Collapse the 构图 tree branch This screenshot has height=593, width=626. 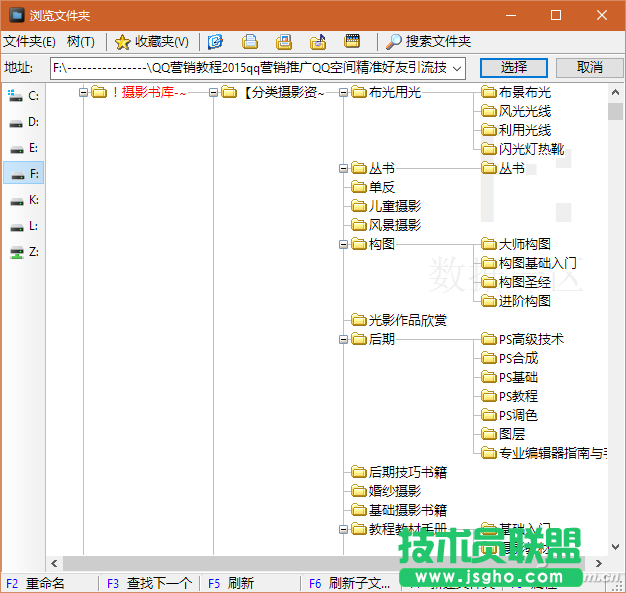344,244
